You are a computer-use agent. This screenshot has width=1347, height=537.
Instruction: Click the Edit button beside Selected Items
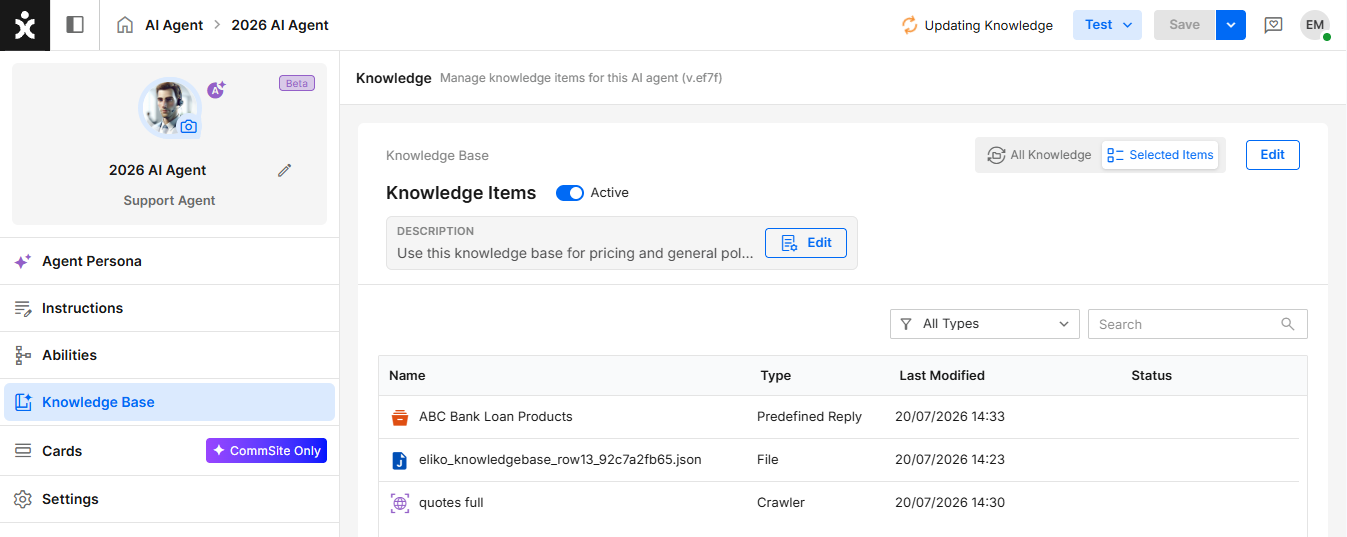click(1272, 155)
